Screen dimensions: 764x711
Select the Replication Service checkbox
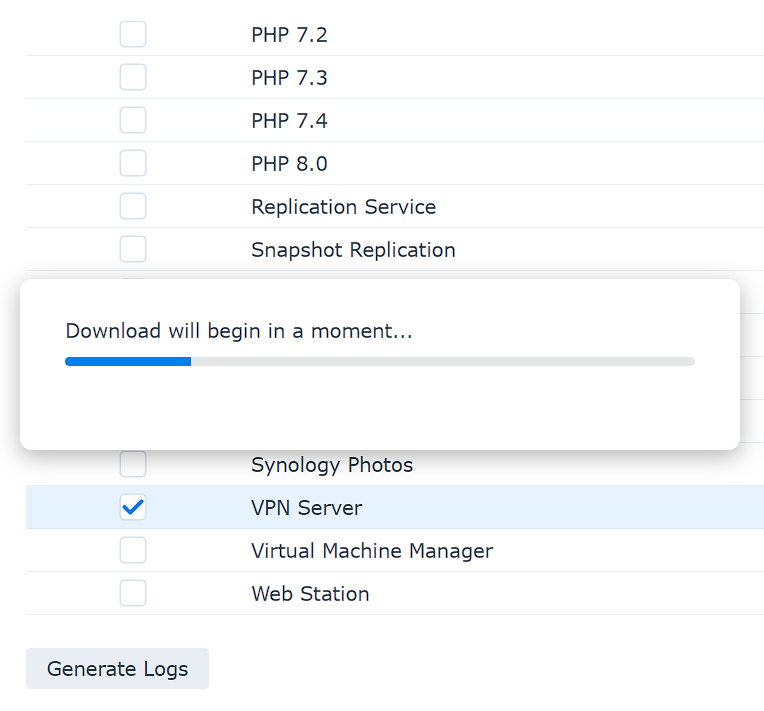[x=133, y=206]
